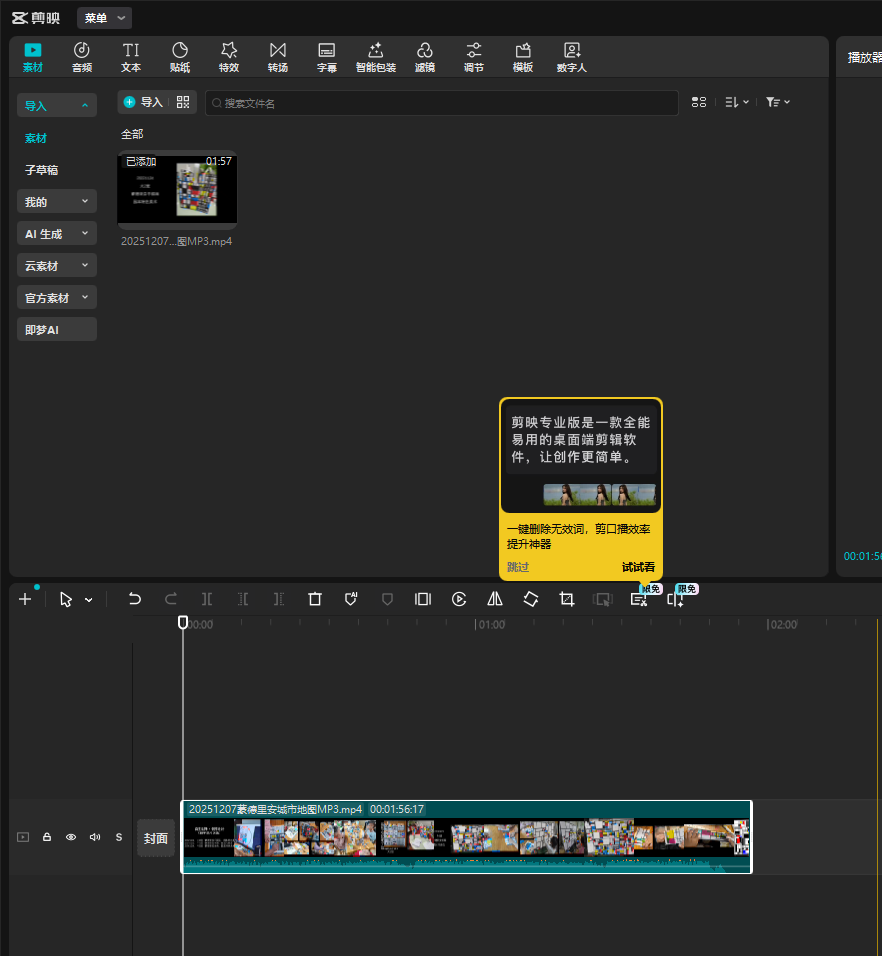Viewport: 882px width, 956px height.
Task: Focus the 搜索文件名 search field
Action: pyautogui.click(x=442, y=103)
